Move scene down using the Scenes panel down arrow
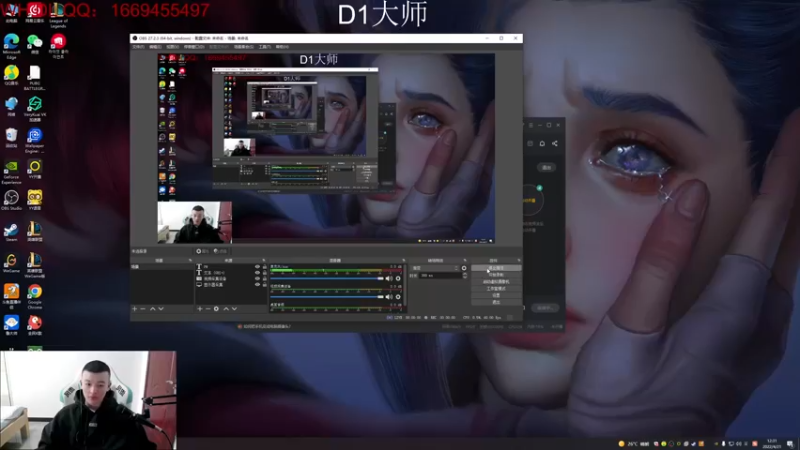Screen dimensions: 800x450 pos(161,309)
